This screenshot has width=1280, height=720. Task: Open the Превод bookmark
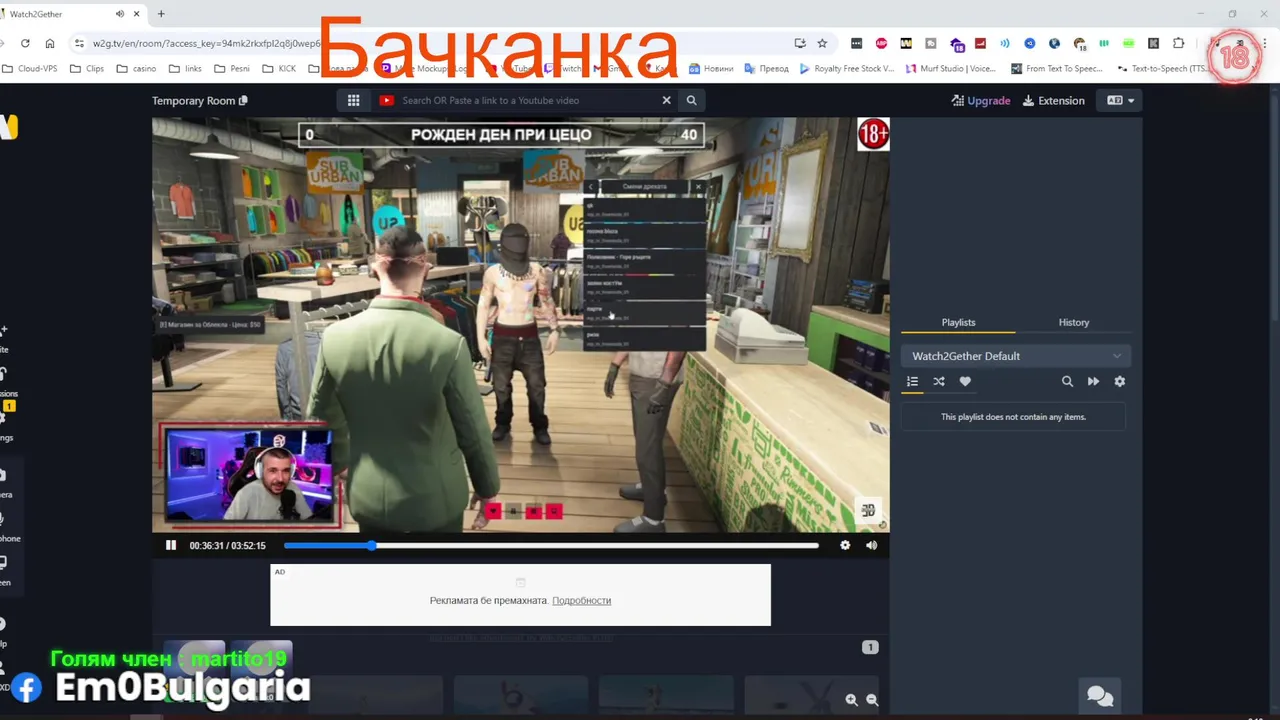click(766, 68)
